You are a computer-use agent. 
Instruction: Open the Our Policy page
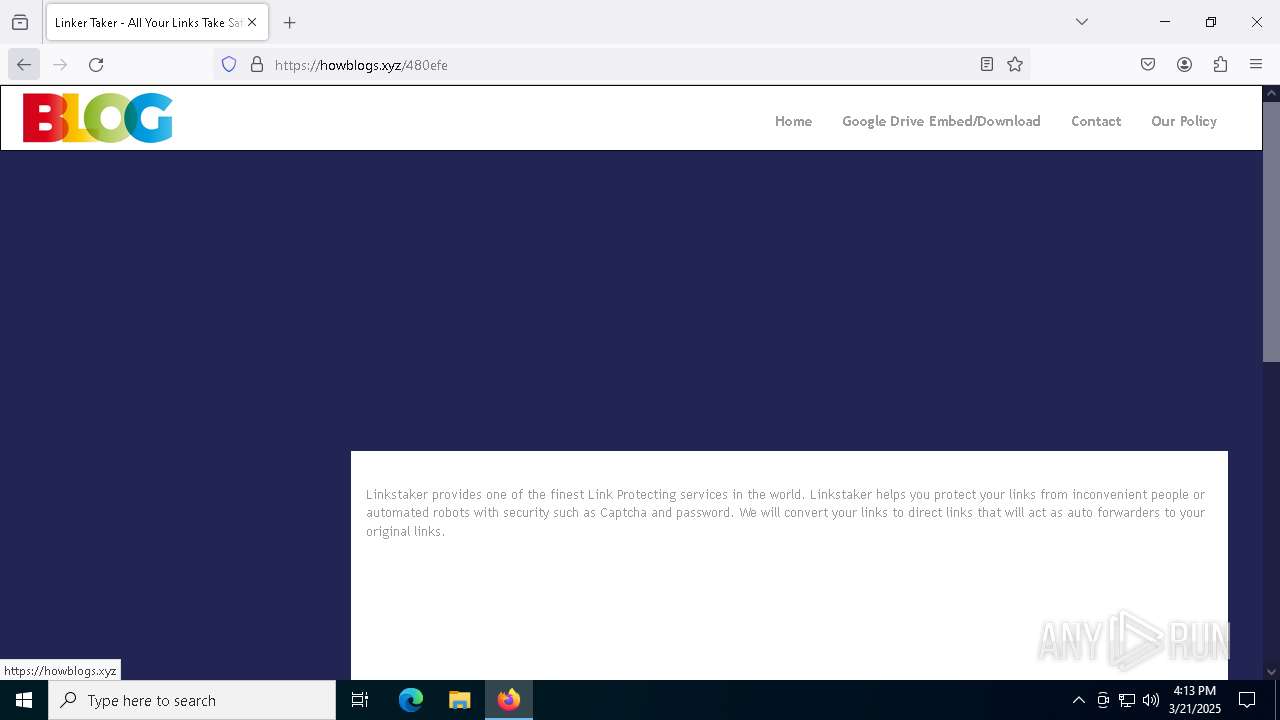tap(1184, 121)
